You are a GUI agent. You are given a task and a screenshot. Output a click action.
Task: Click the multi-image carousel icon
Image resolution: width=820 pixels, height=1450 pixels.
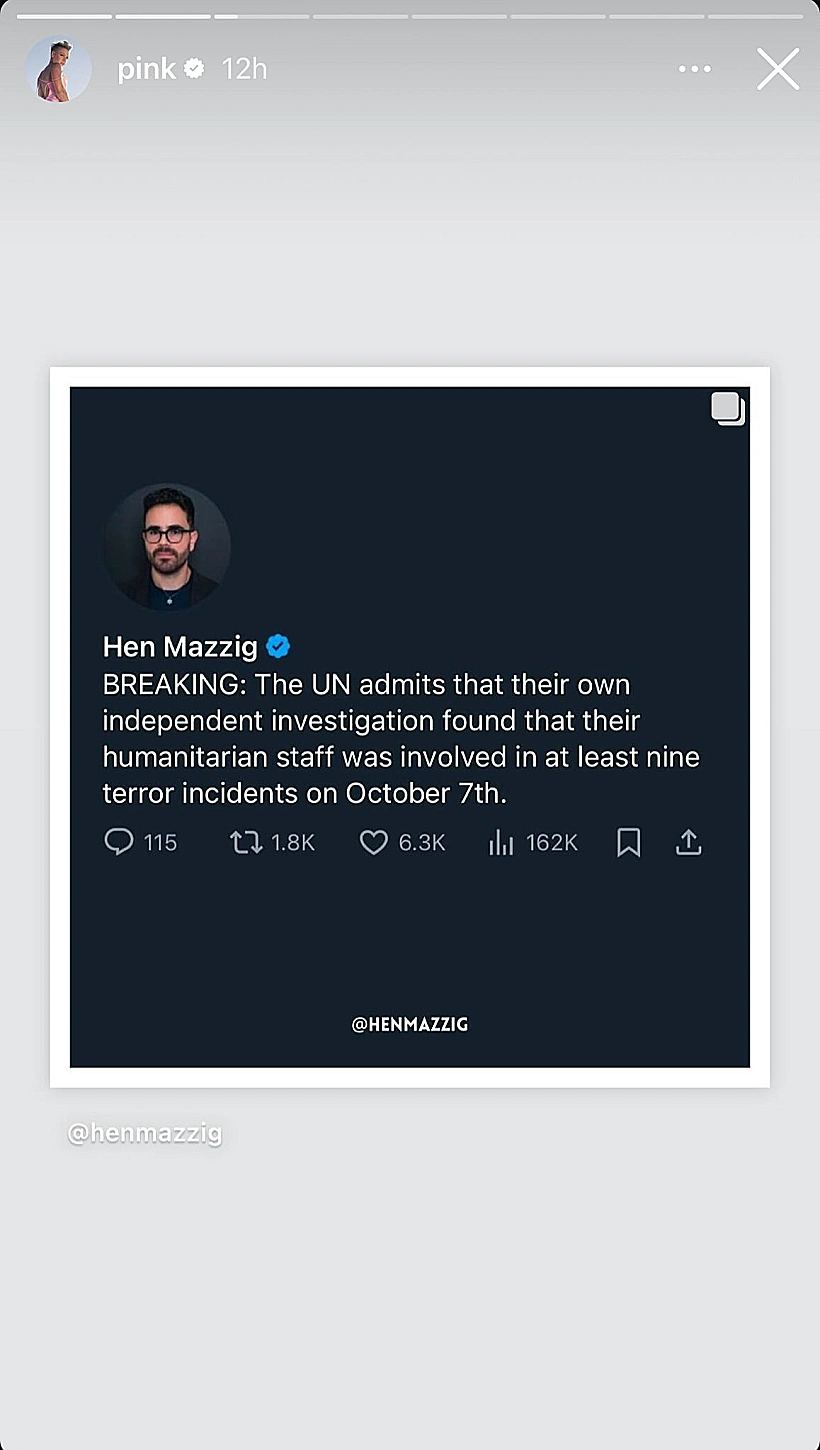[x=728, y=408]
